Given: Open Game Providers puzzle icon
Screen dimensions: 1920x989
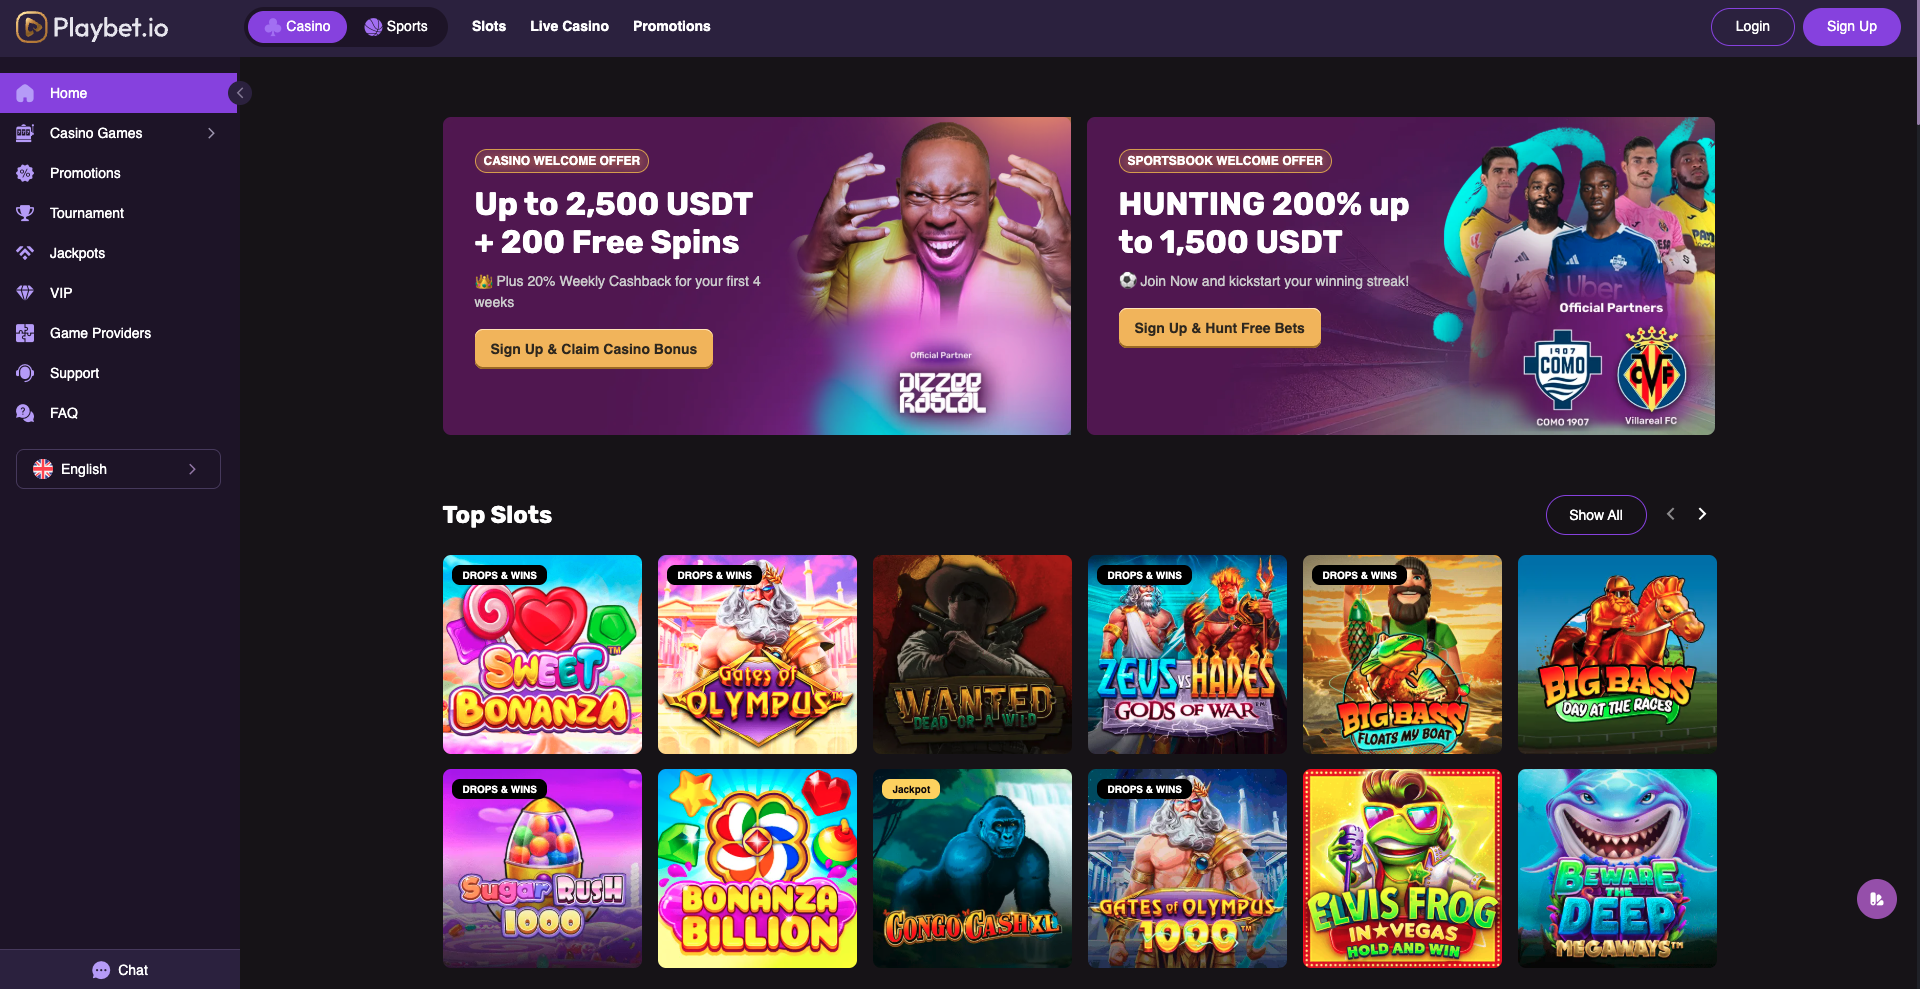Looking at the screenshot, I should [x=25, y=333].
